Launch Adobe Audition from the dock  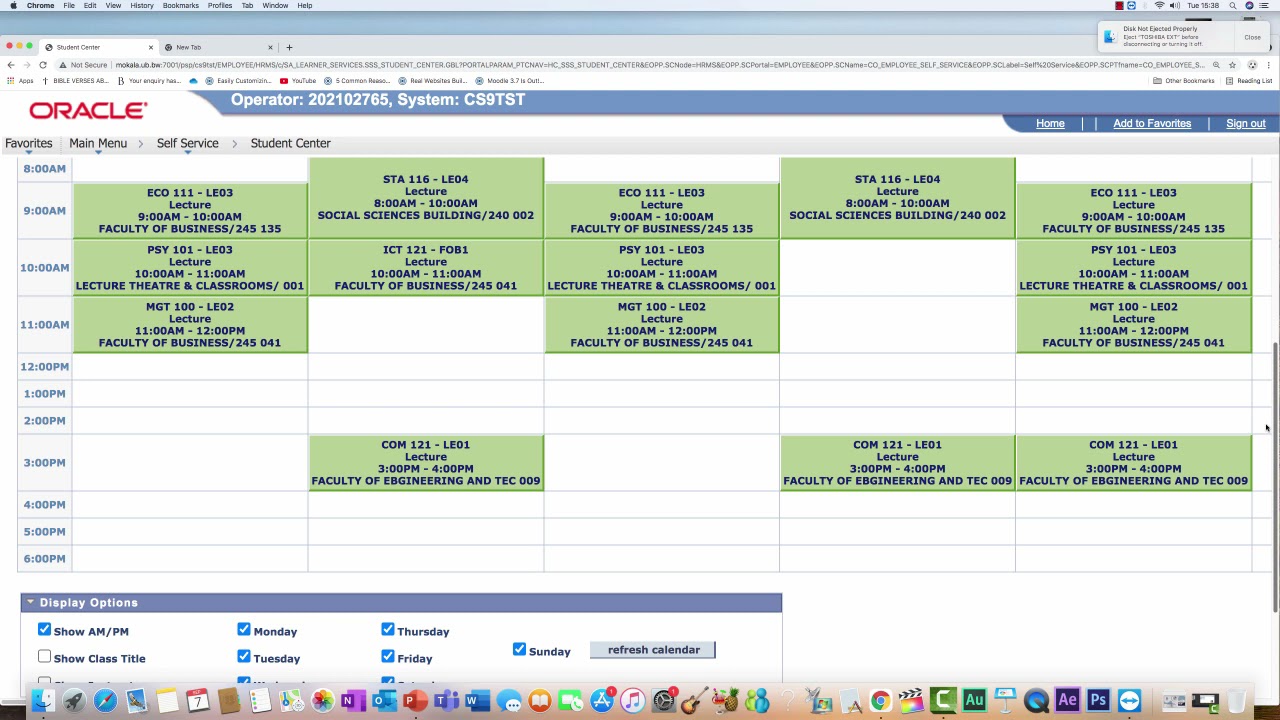pyautogui.click(x=974, y=701)
